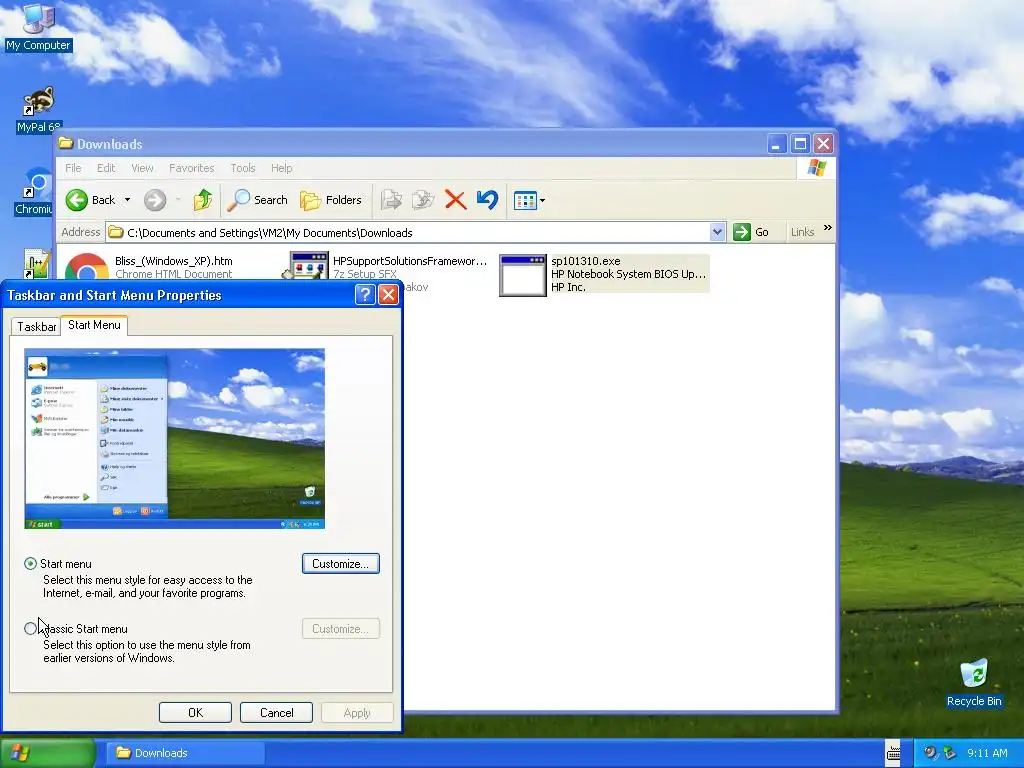Expand the Views dropdown arrow
The image size is (1024, 768).
click(x=543, y=200)
